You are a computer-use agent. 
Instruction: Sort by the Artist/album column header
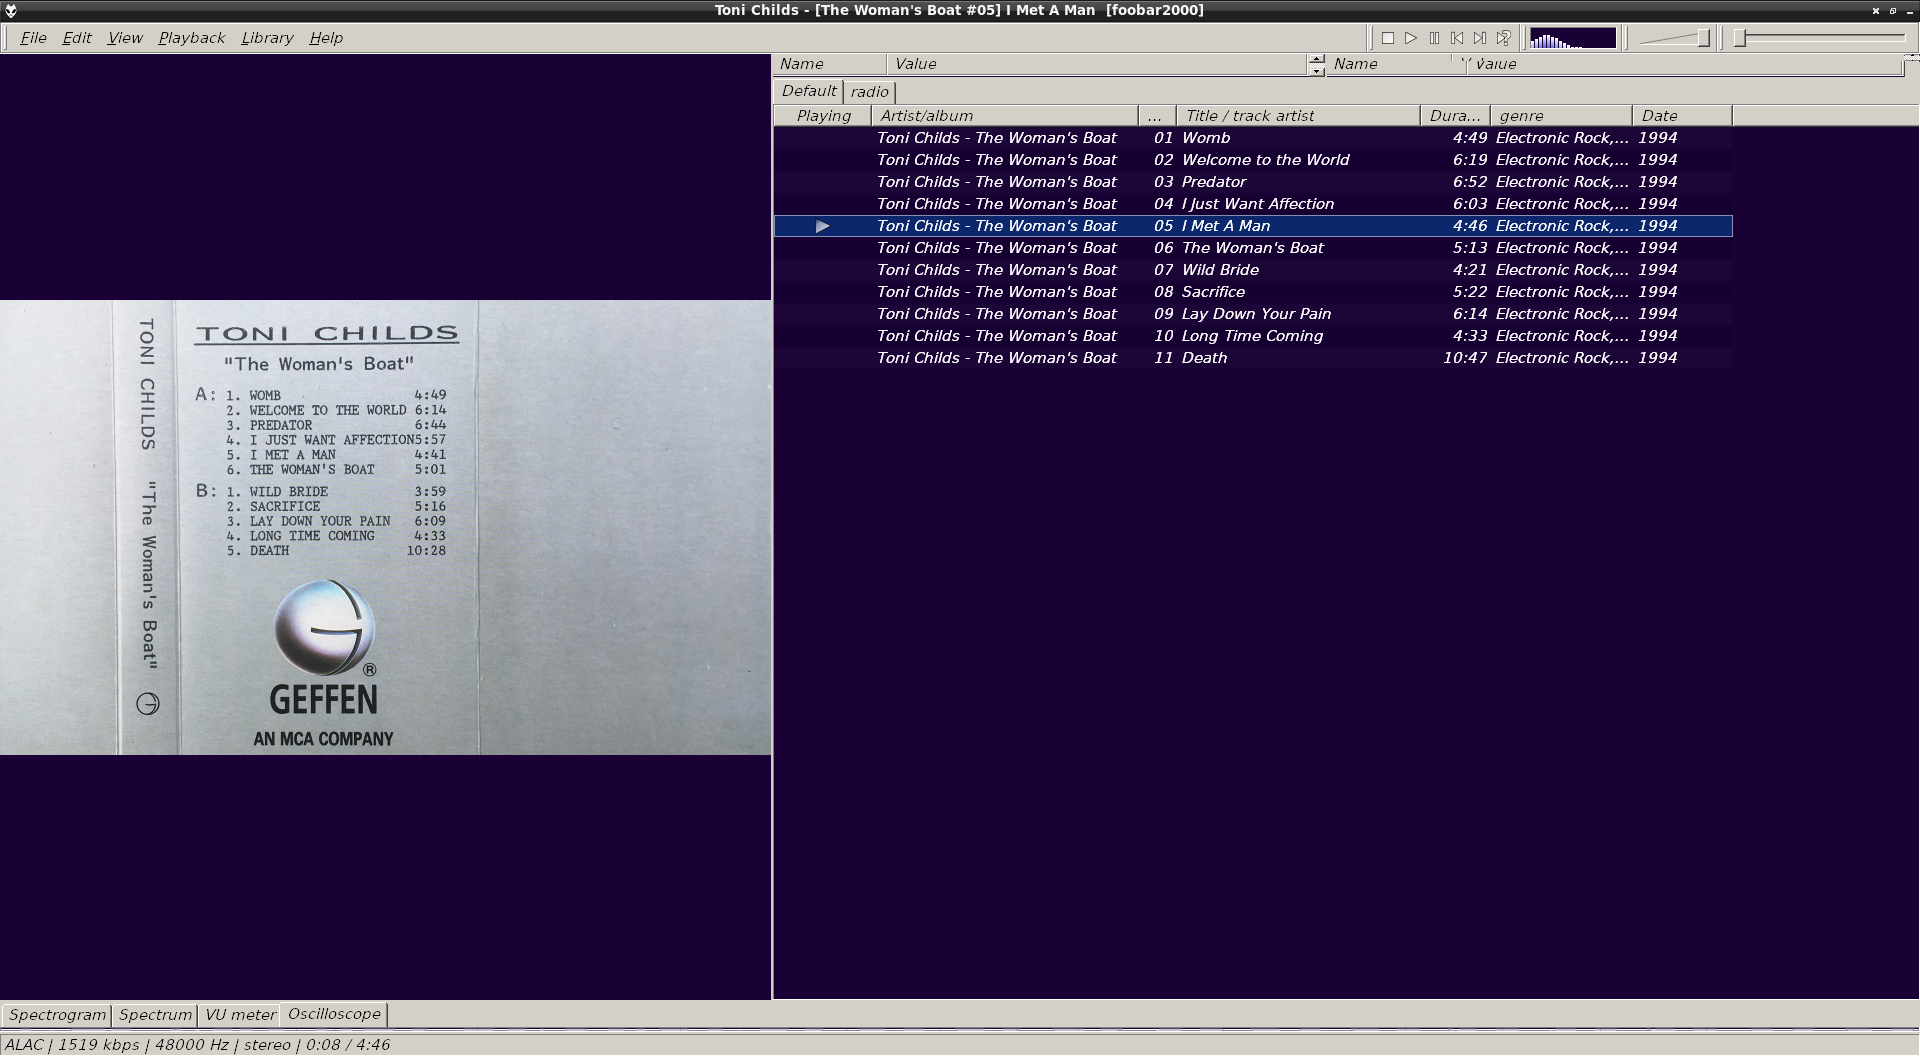click(x=1005, y=116)
